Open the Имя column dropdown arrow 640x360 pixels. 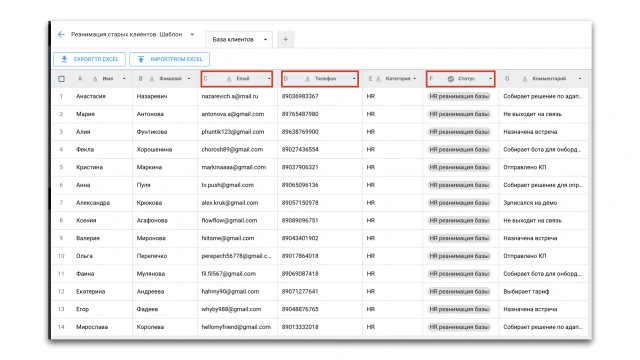click(x=124, y=79)
